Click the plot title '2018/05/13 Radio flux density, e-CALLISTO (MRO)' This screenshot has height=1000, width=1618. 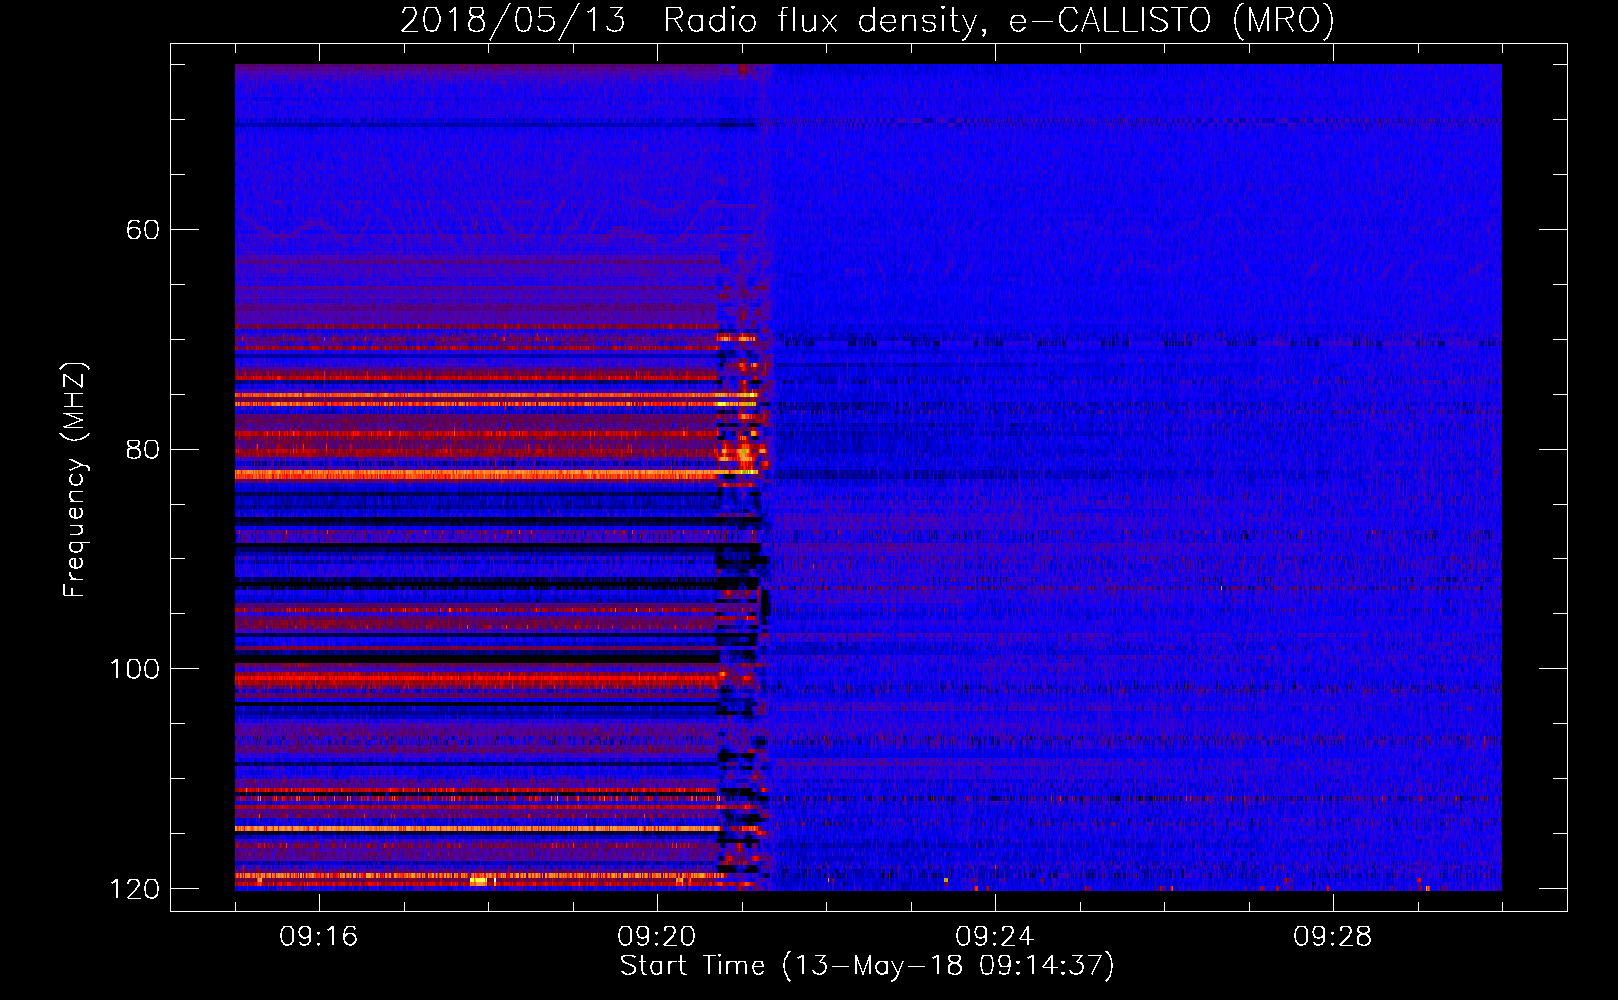(x=867, y=20)
